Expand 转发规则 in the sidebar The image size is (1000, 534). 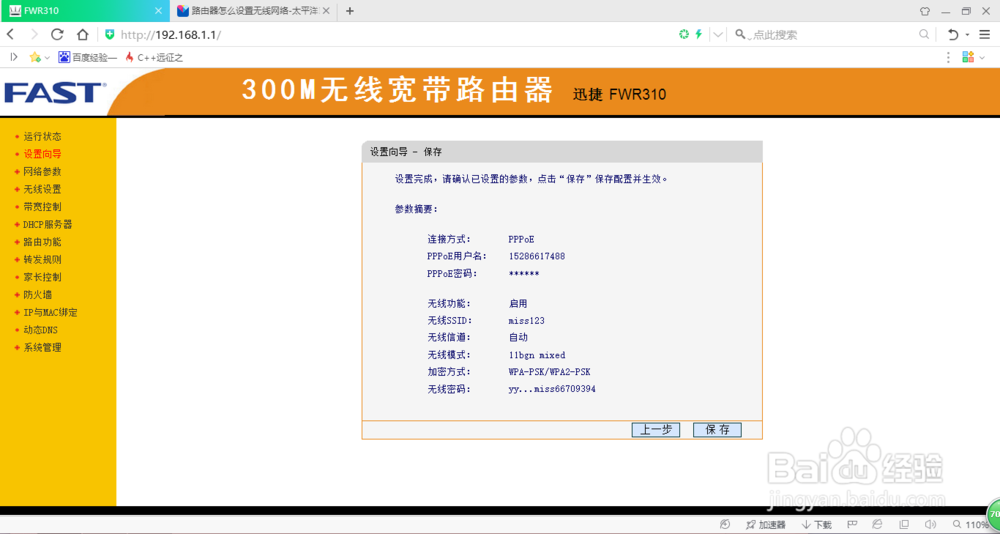(42, 260)
